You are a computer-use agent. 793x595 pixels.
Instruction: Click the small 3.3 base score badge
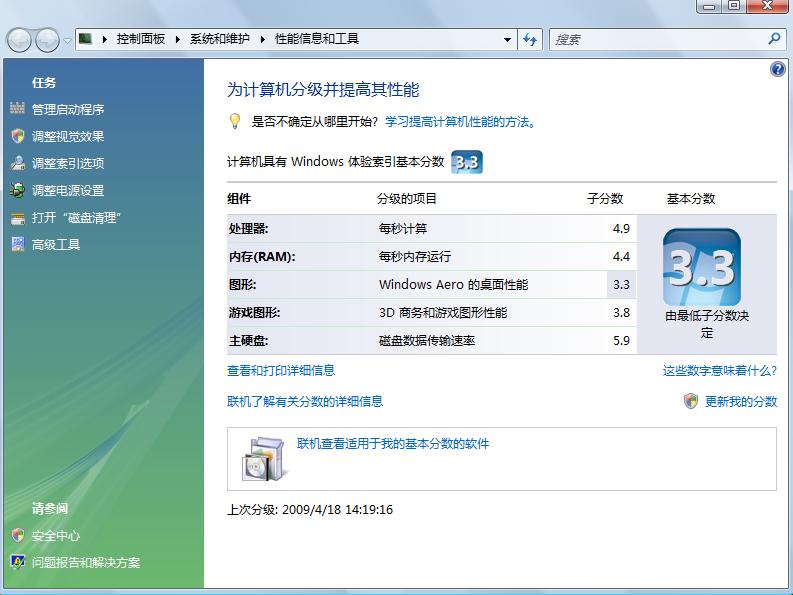[467, 162]
